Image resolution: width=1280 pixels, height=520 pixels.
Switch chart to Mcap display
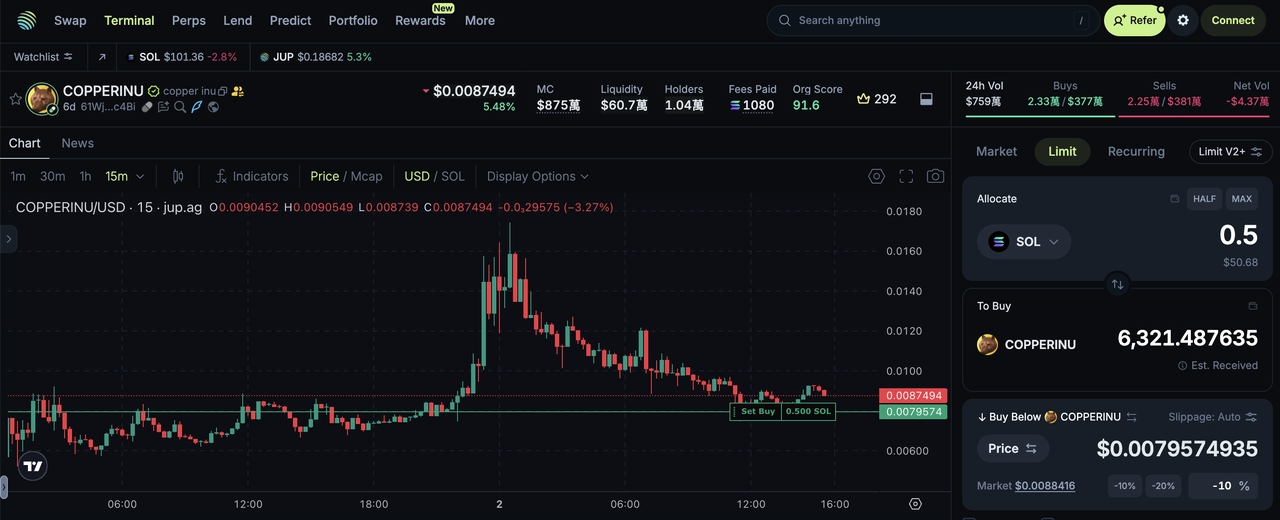click(366, 176)
